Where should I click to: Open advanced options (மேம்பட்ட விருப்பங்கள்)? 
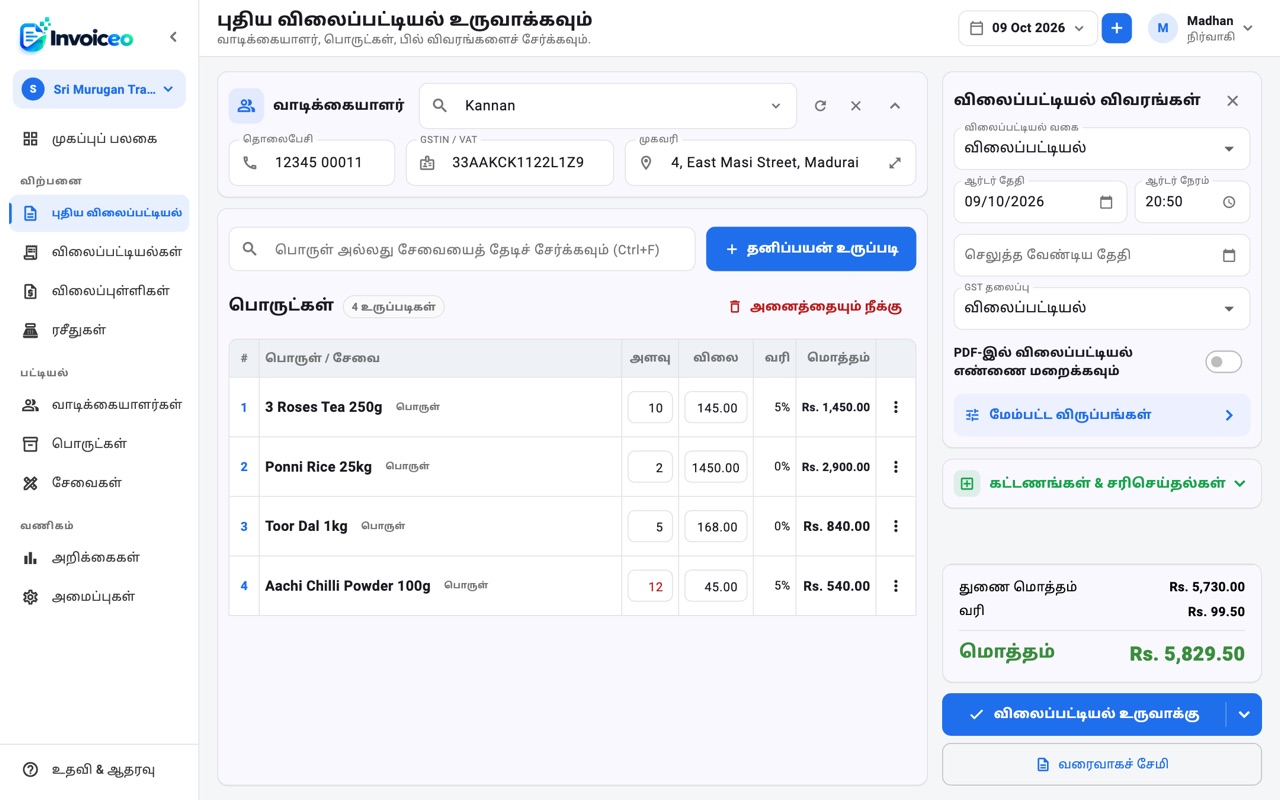point(1102,415)
